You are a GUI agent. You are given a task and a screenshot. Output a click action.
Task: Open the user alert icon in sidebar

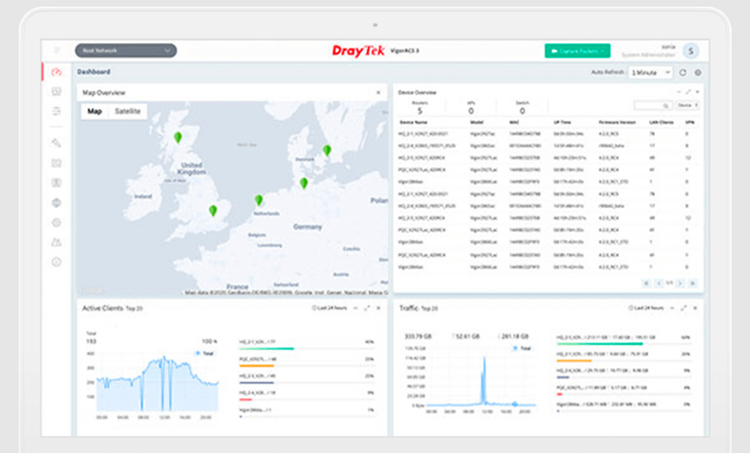tap(56, 243)
